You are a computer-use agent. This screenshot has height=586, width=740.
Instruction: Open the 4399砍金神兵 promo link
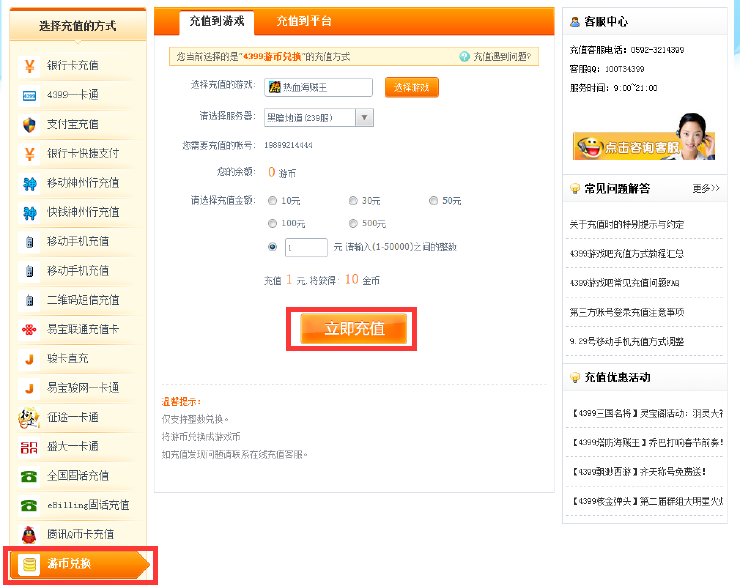(x=647, y=501)
